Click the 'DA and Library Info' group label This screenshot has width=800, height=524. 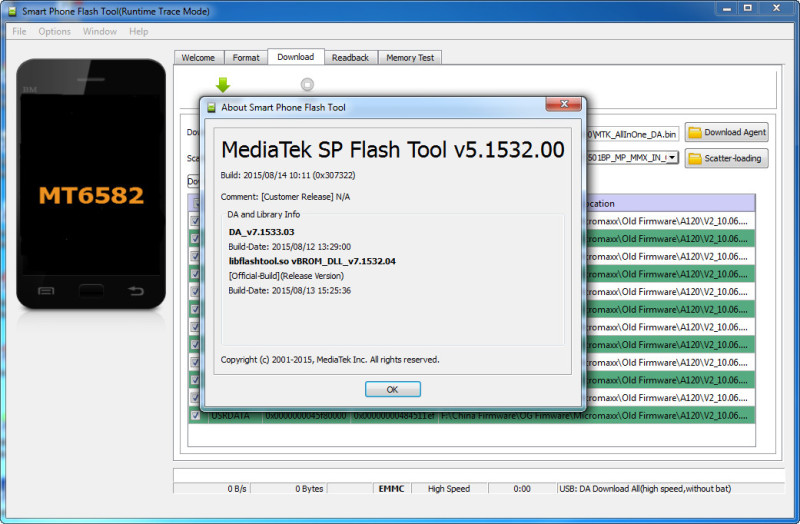[263, 214]
